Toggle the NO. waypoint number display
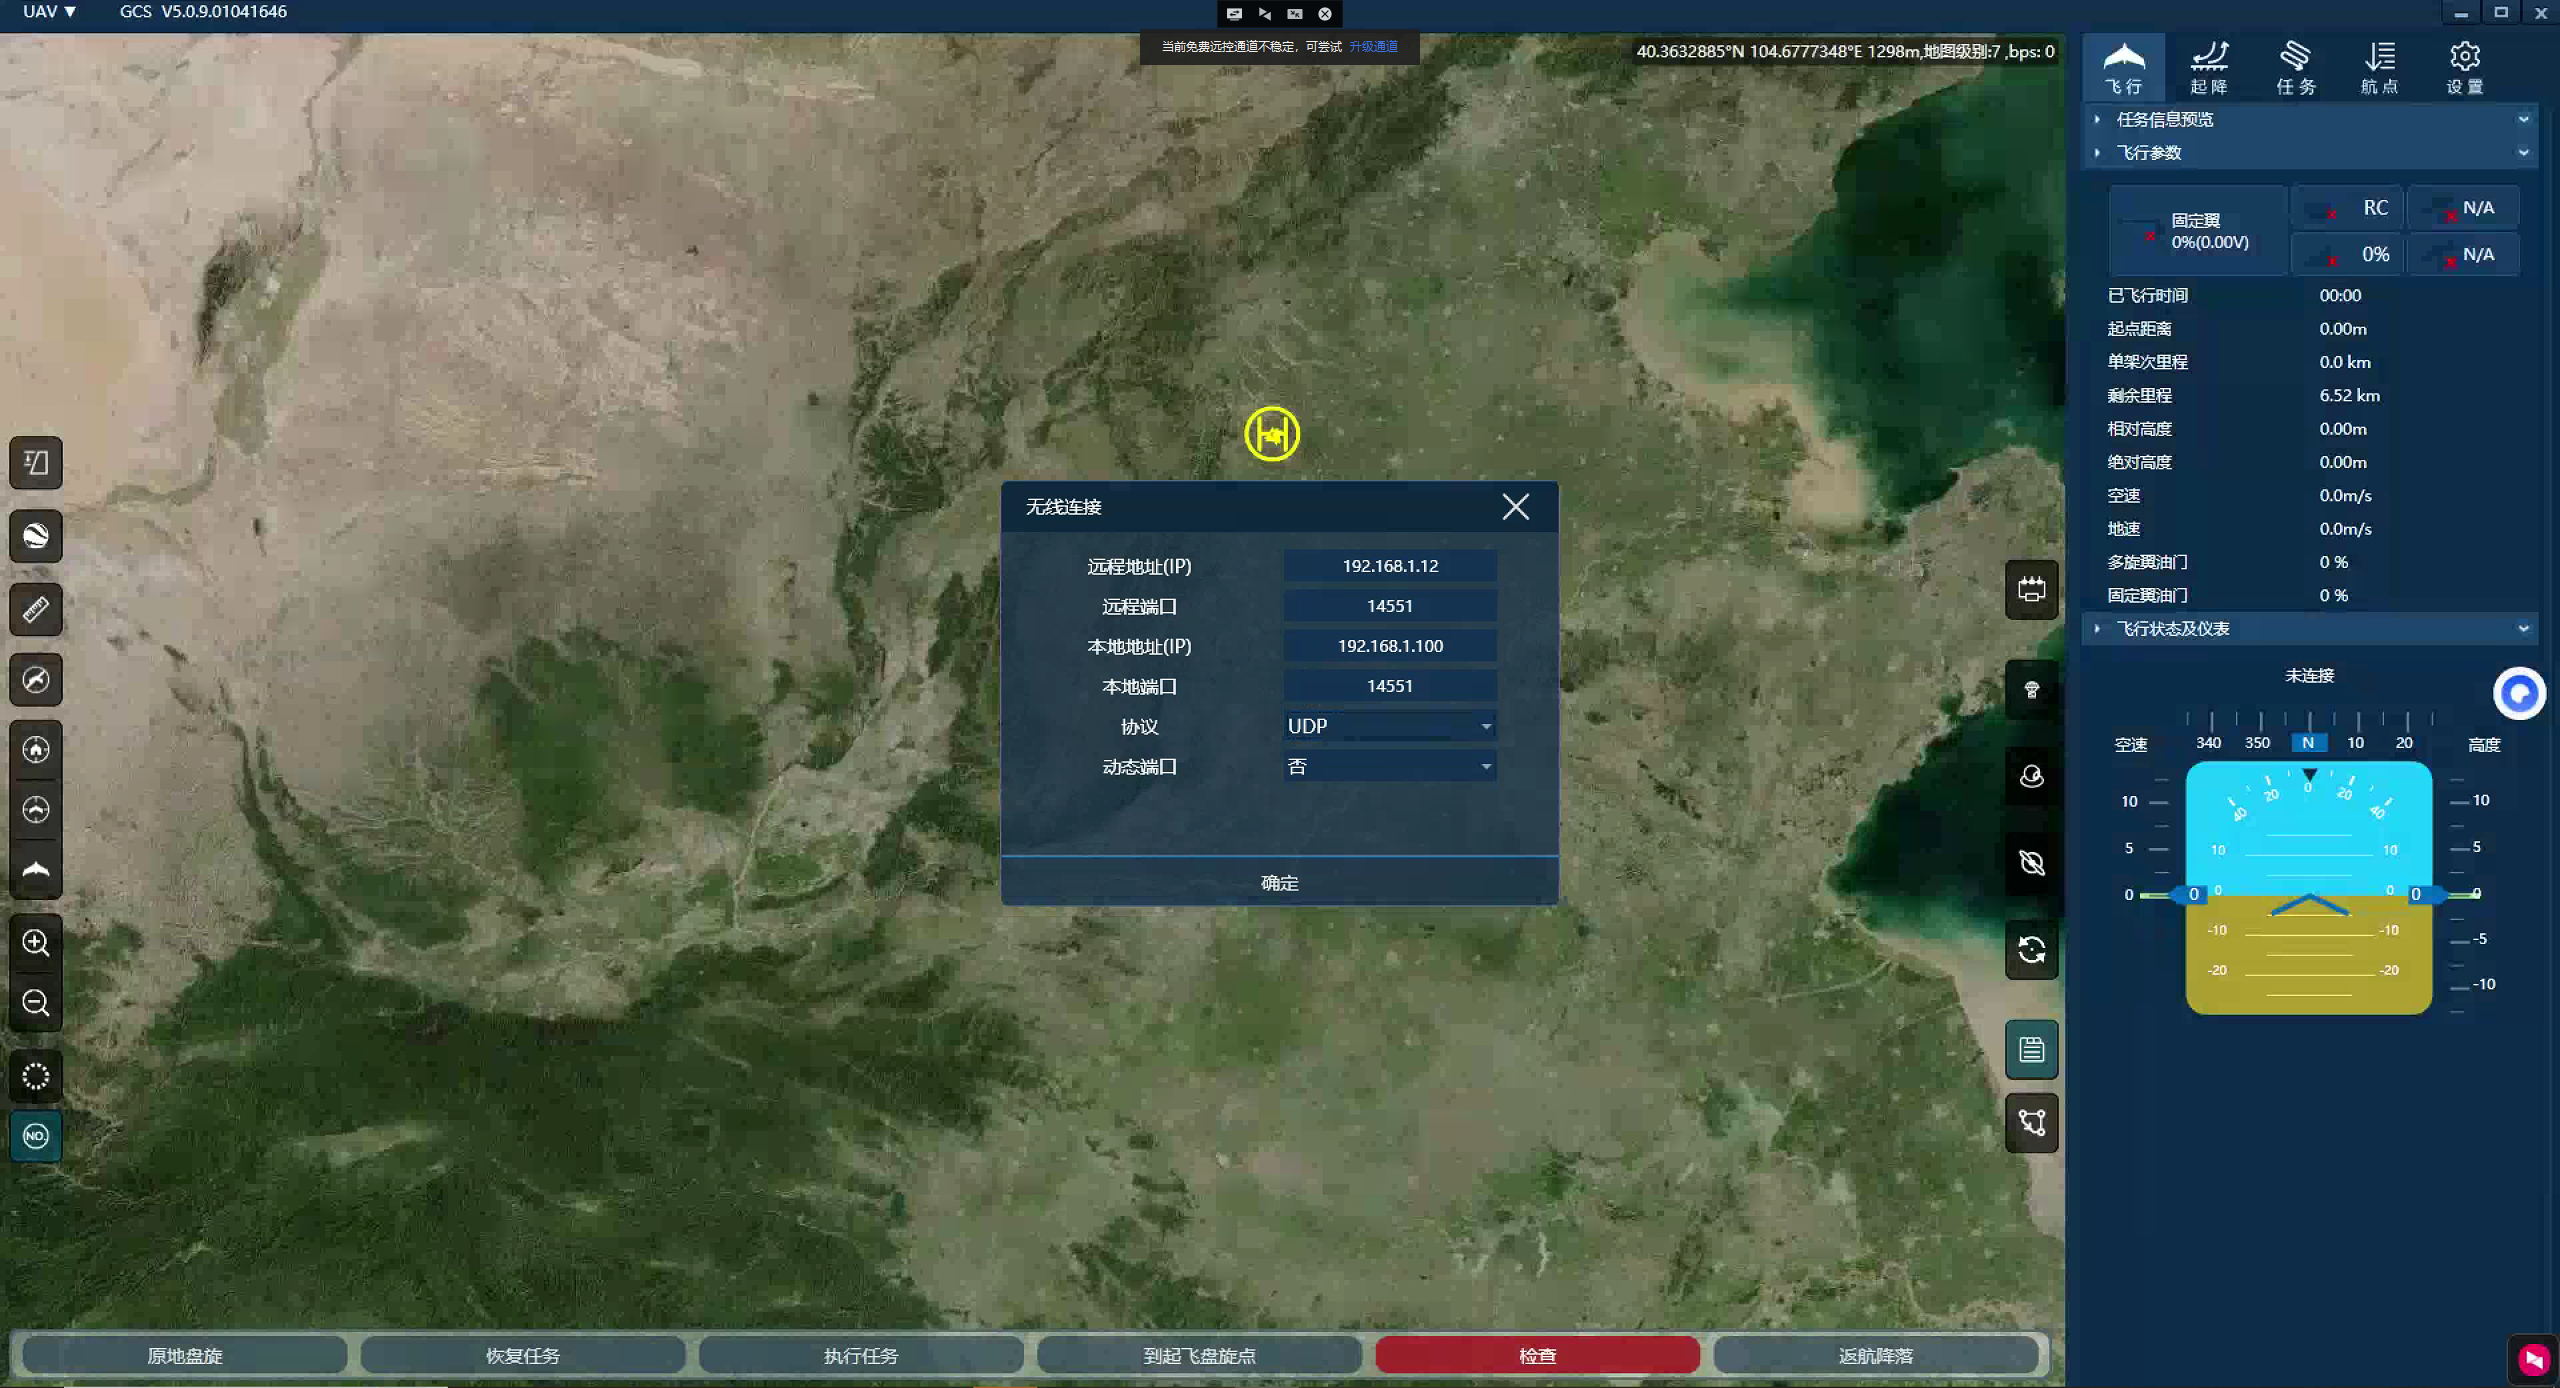The image size is (2560, 1388). [36, 1136]
